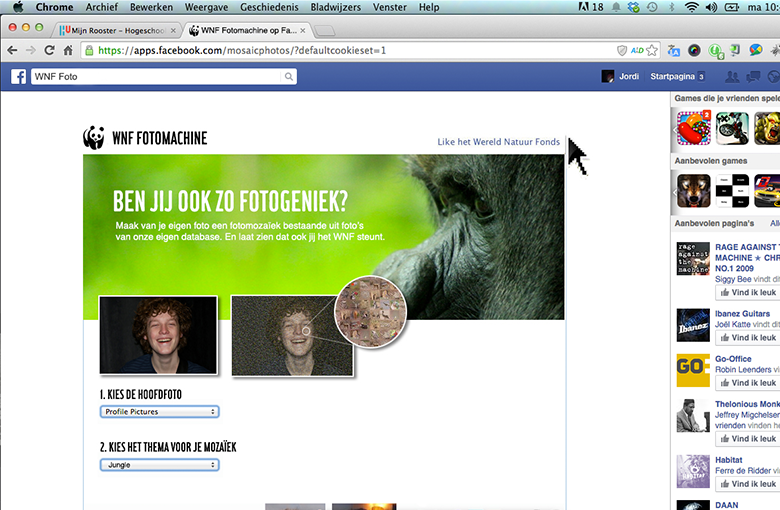Open the Apple menu

coord(18,7)
